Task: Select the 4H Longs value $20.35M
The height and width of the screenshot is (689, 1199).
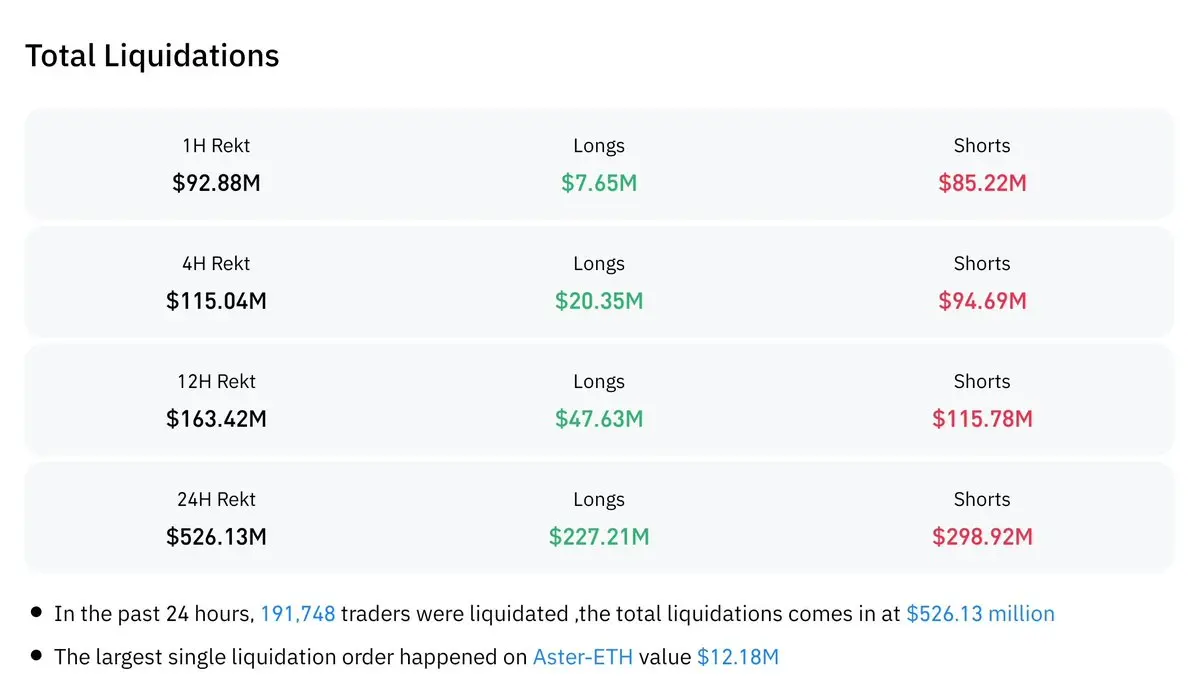Action: click(598, 301)
